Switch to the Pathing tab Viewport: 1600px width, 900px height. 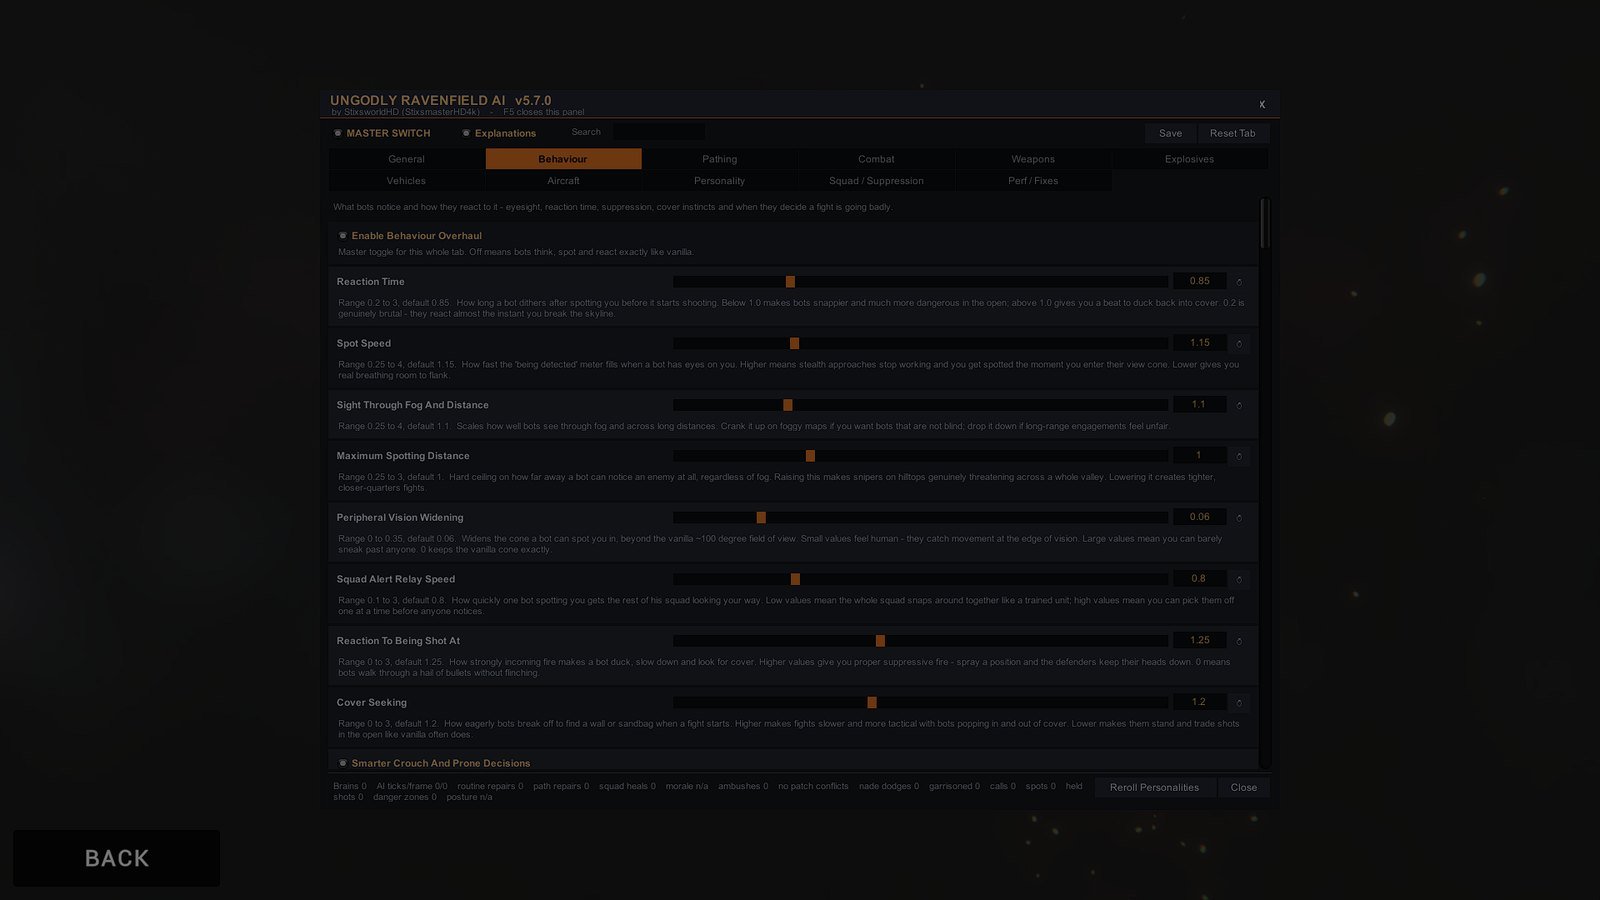tap(719, 159)
